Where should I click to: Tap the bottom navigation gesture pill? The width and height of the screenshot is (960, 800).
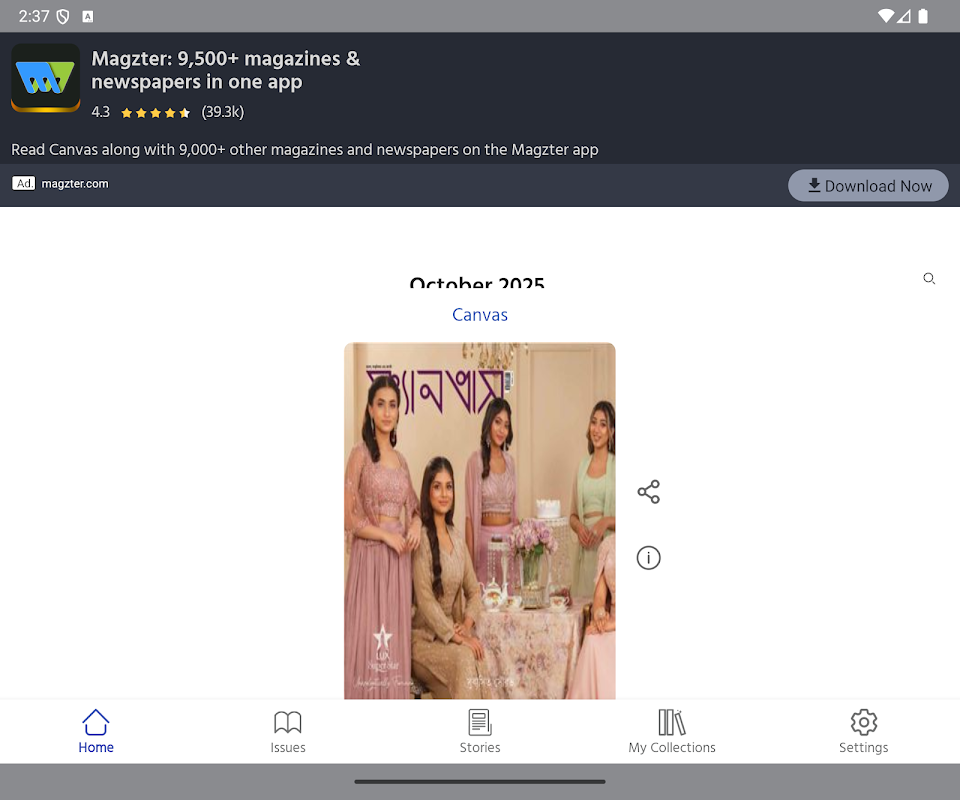coord(480,781)
